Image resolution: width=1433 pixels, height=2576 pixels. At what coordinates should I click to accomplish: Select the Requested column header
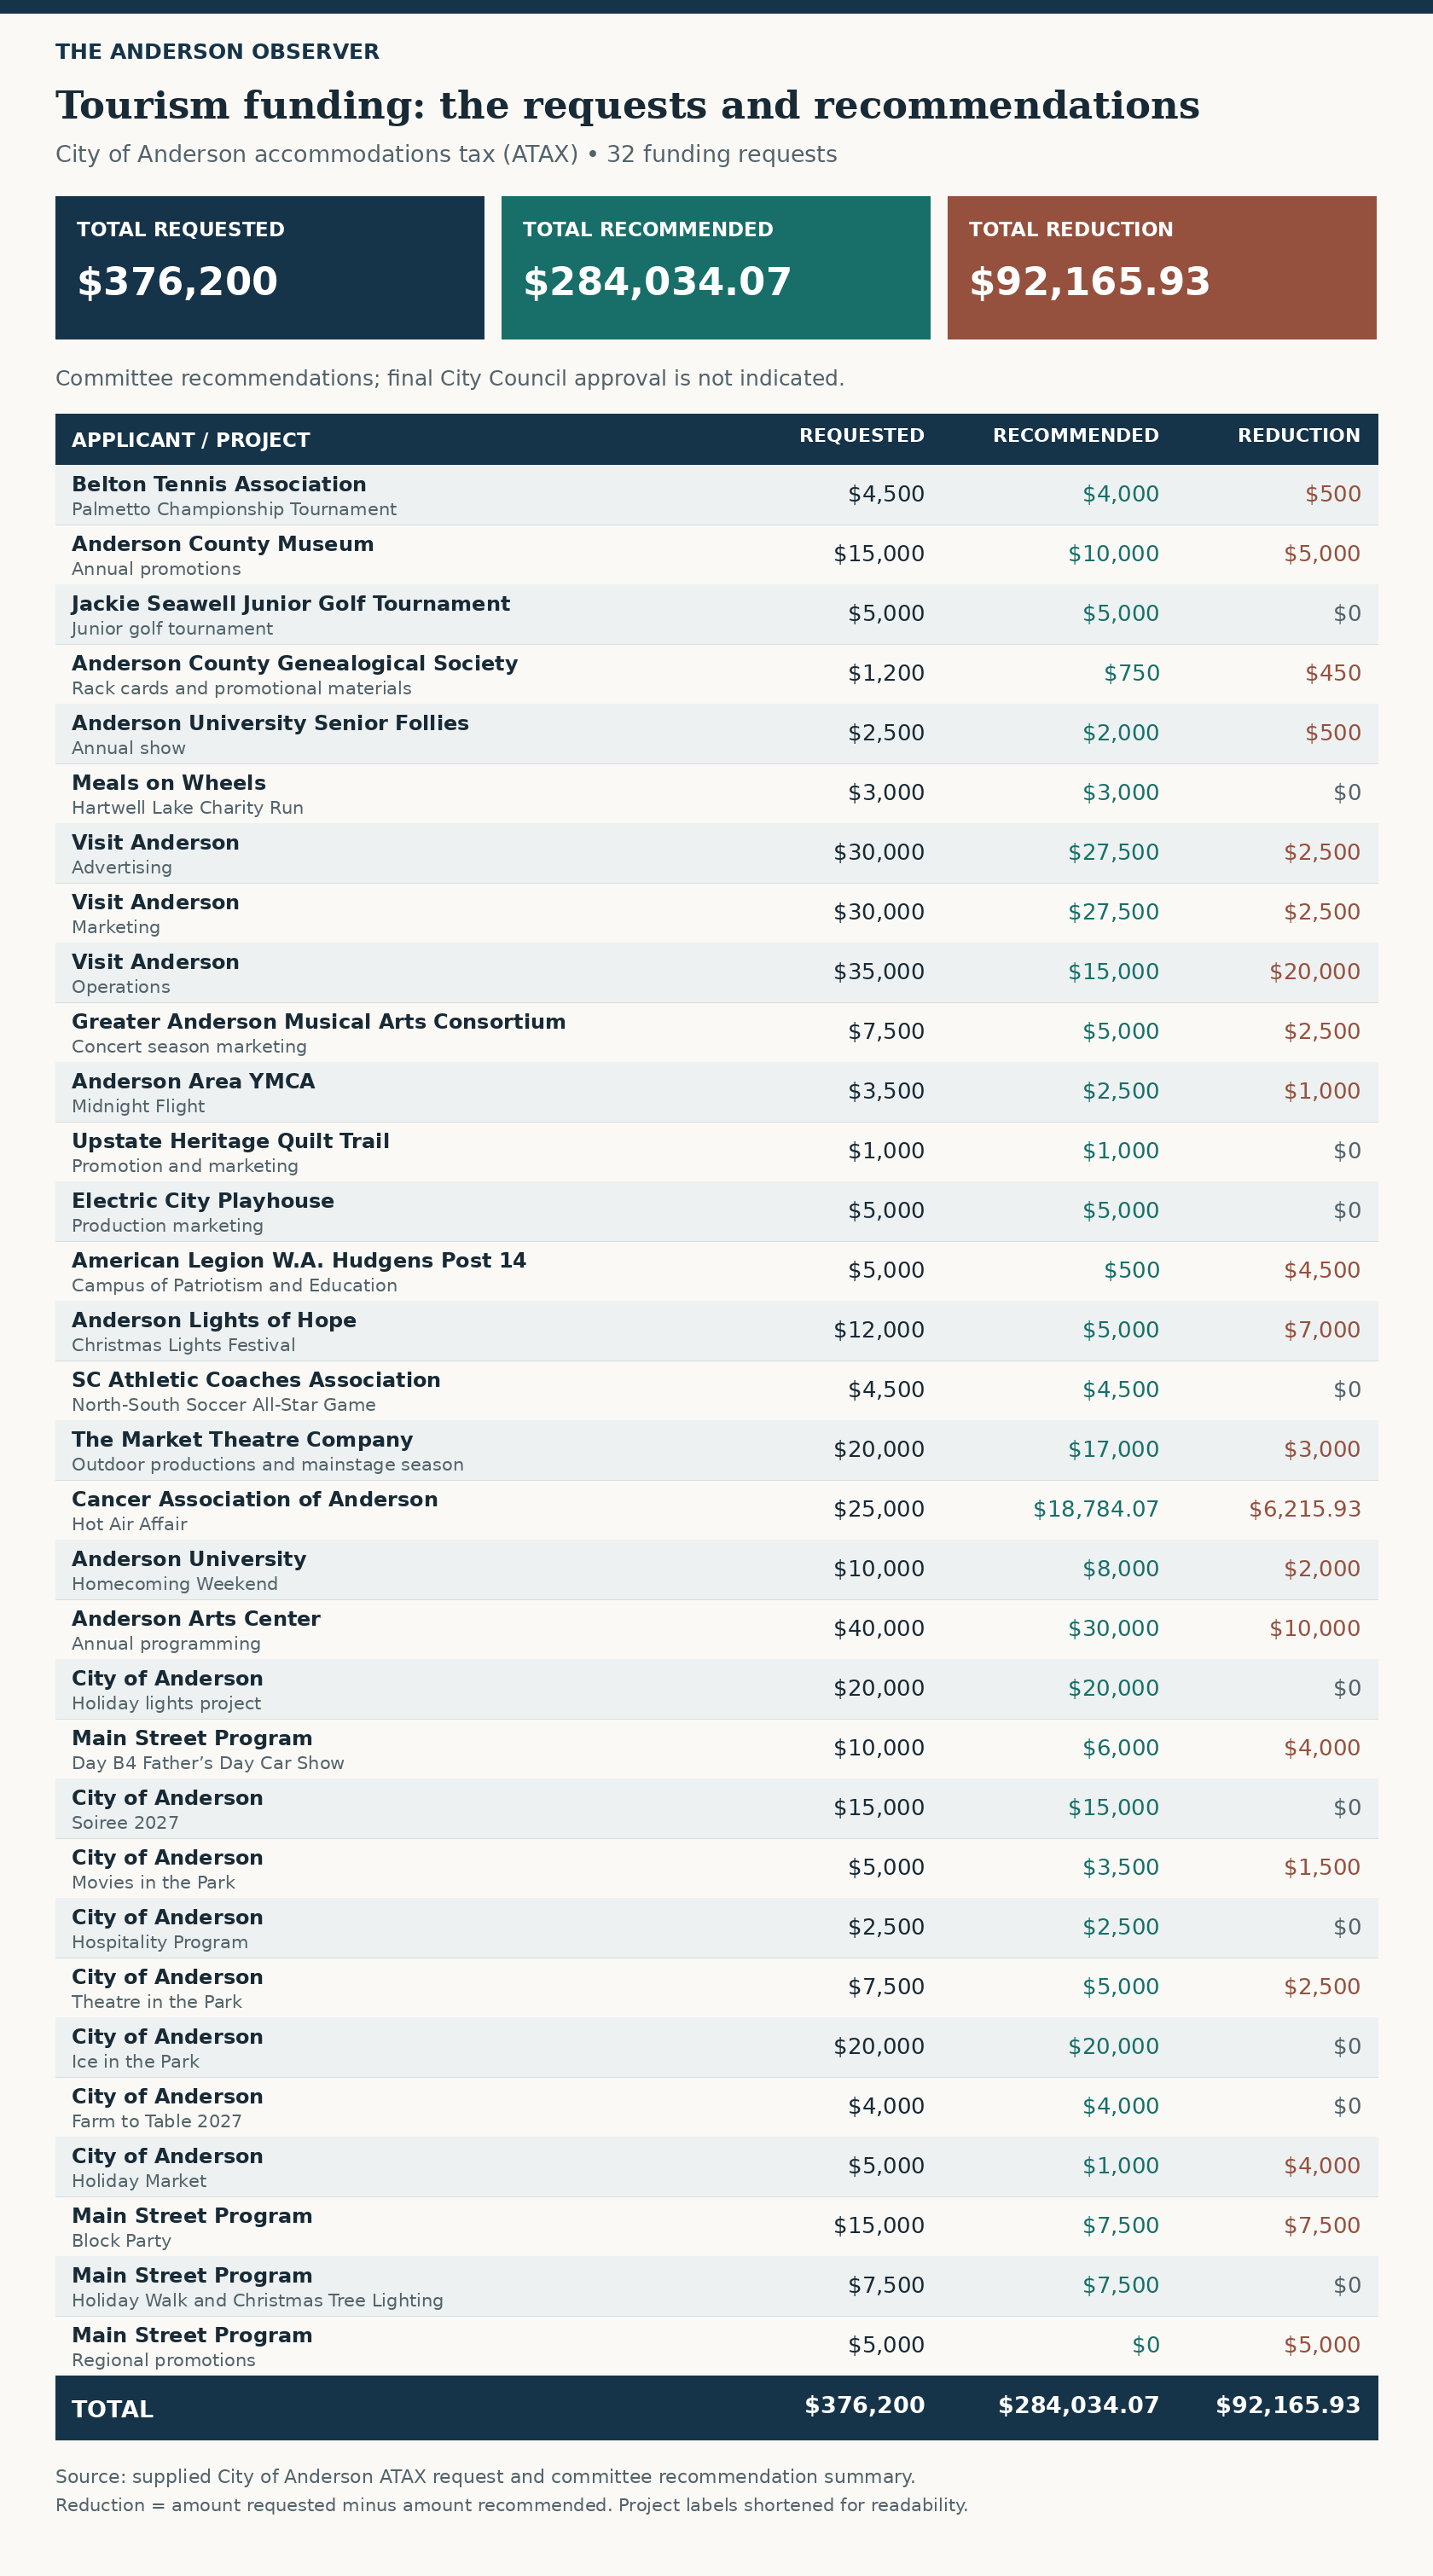pos(861,436)
